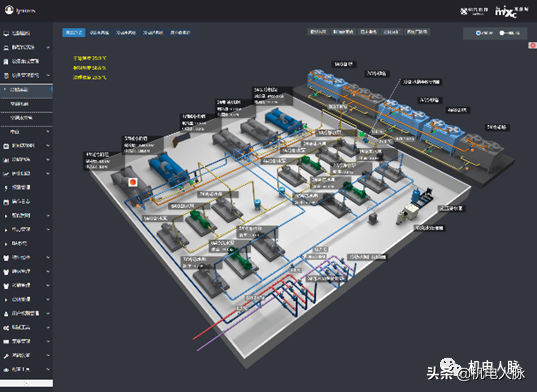Click first gray button in top center group

318,32
